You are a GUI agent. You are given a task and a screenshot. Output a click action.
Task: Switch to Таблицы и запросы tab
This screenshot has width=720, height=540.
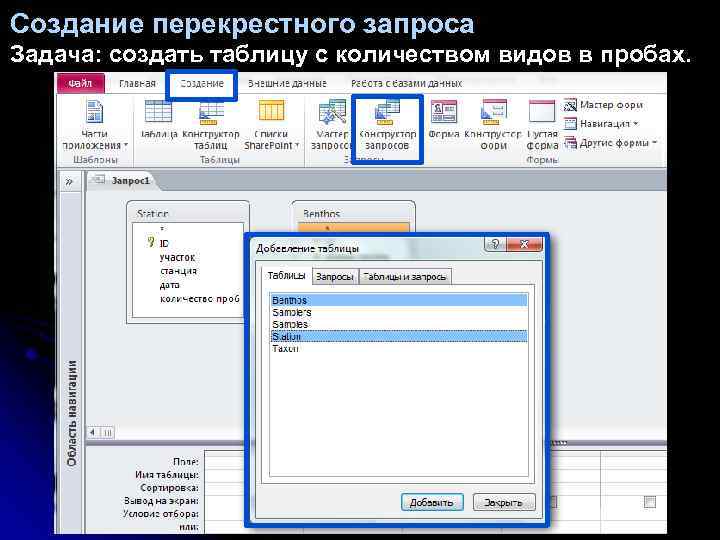[405, 277]
